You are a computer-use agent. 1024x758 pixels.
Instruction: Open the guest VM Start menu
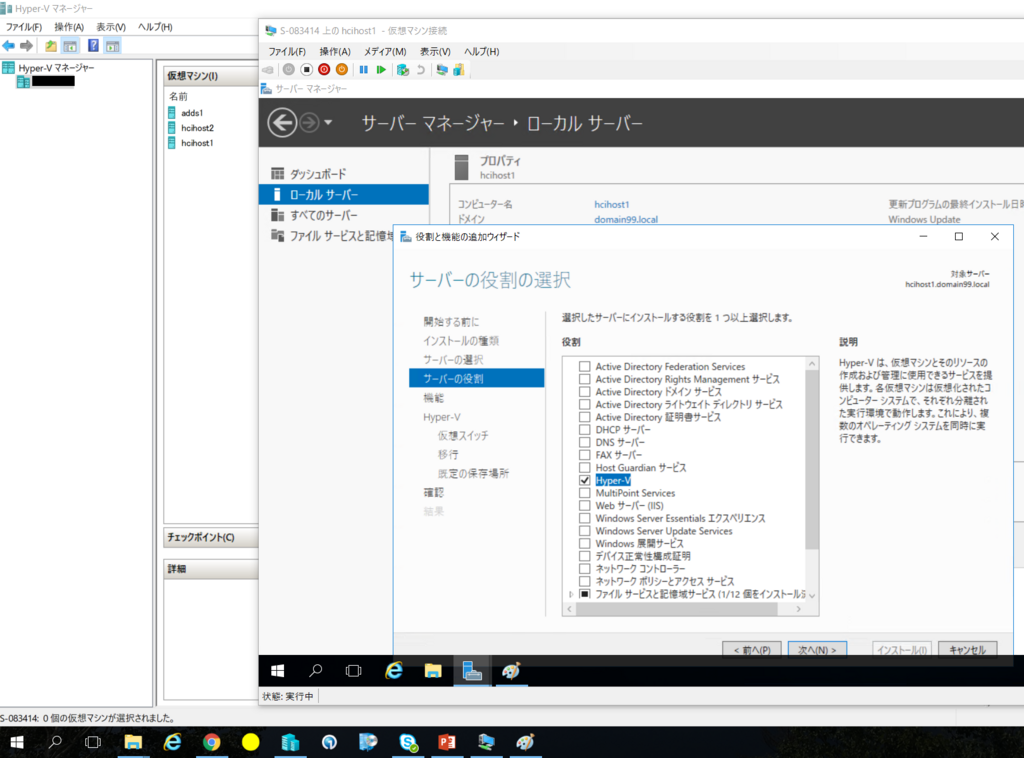pyautogui.click(x=278, y=671)
